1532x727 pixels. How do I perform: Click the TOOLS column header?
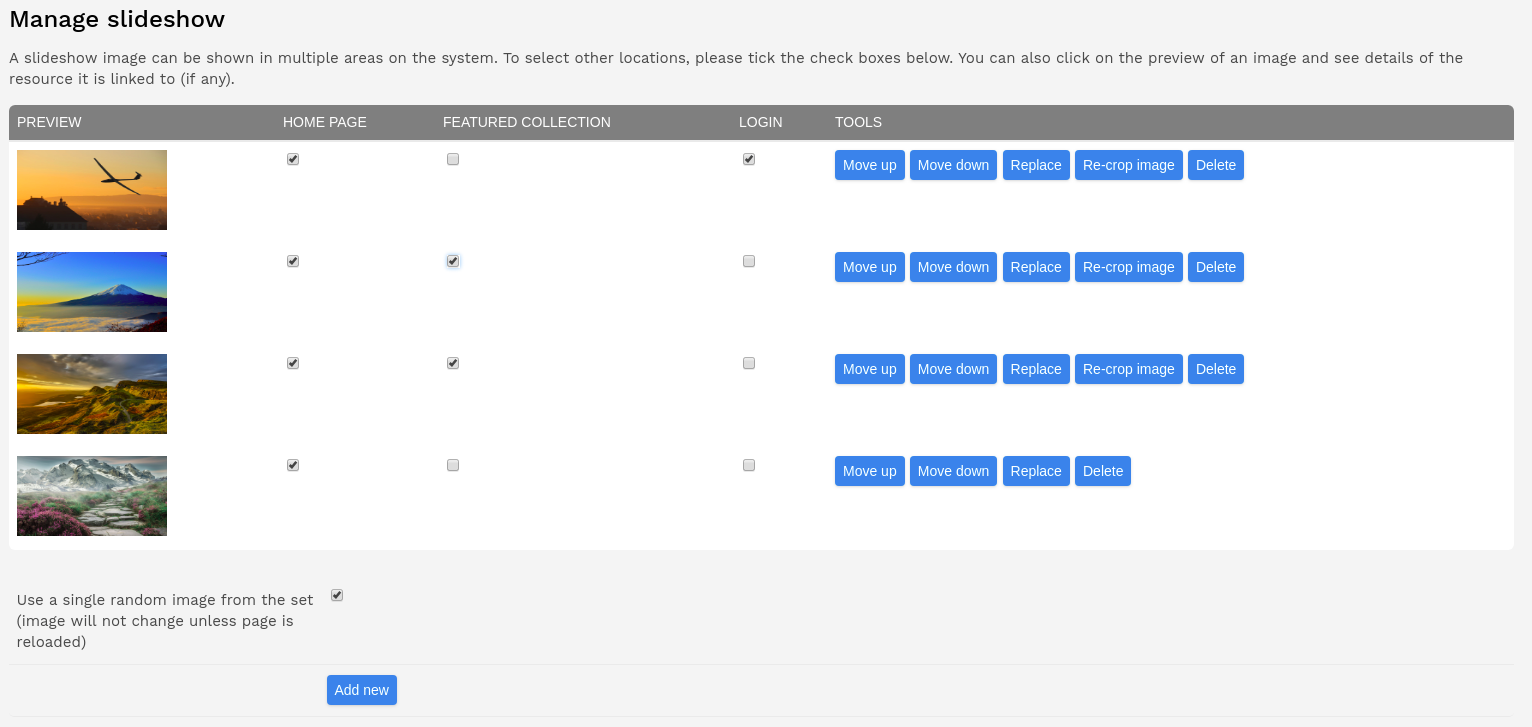[859, 122]
